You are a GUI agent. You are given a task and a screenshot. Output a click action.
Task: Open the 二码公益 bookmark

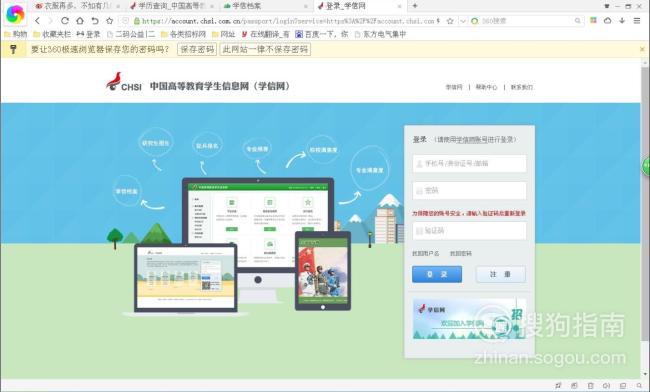131,34
